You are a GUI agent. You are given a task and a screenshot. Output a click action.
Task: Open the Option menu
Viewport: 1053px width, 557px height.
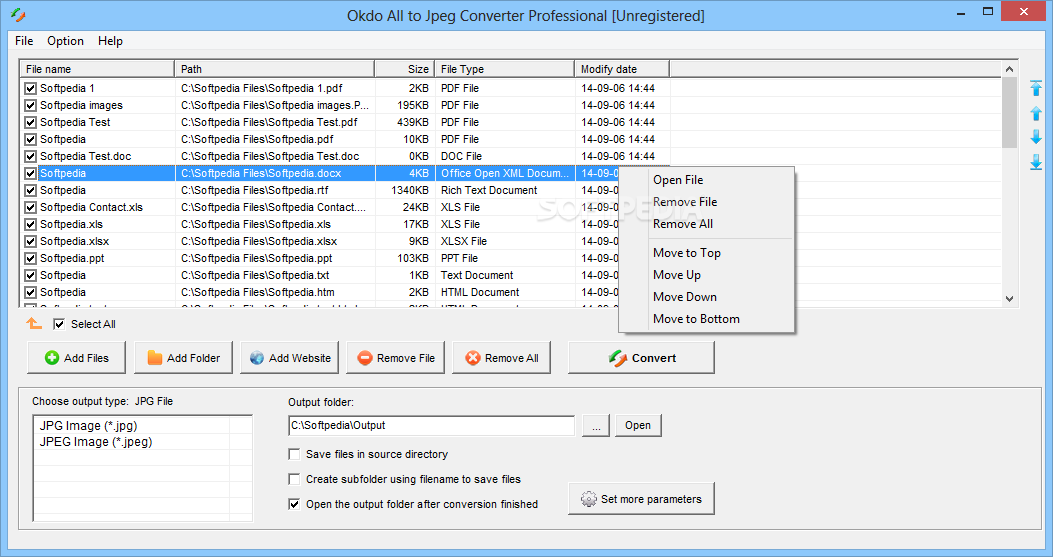(65, 41)
